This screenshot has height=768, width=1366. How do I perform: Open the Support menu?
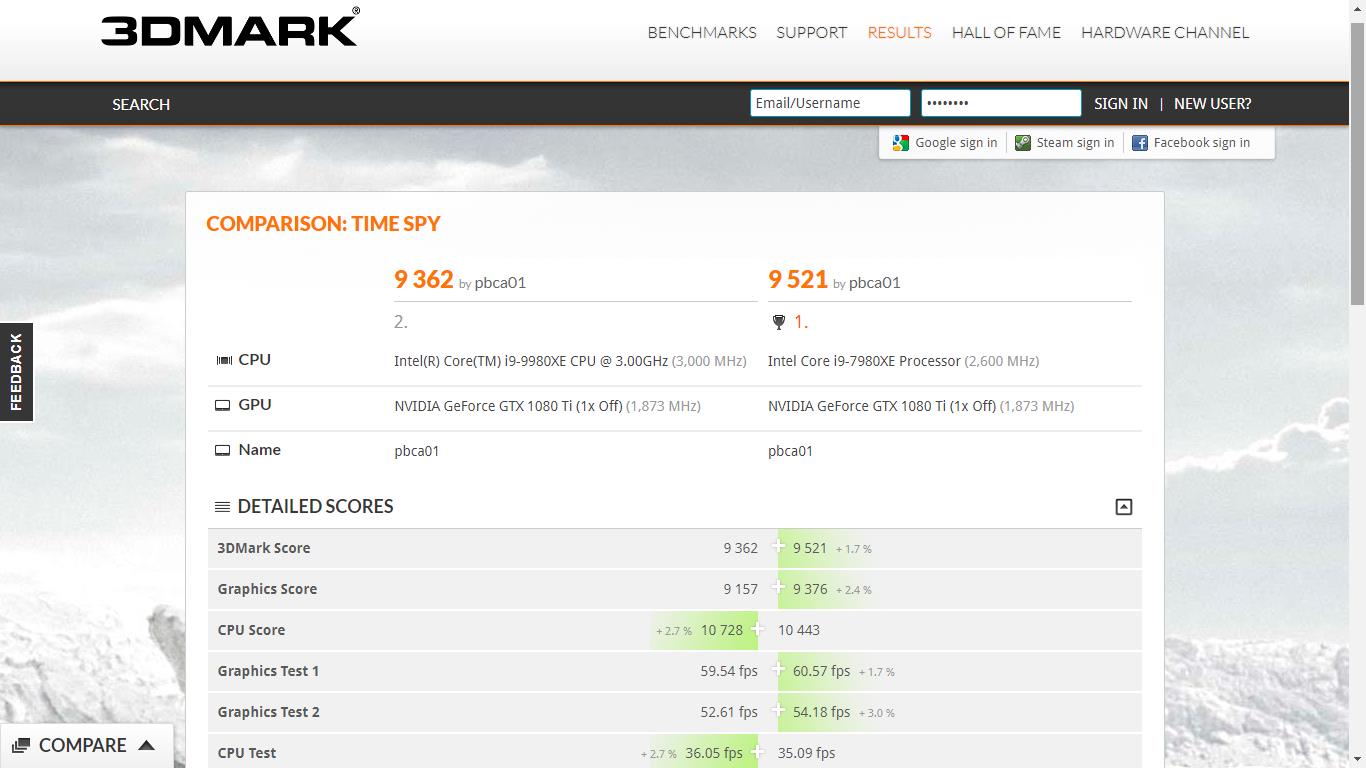pyautogui.click(x=812, y=32)
